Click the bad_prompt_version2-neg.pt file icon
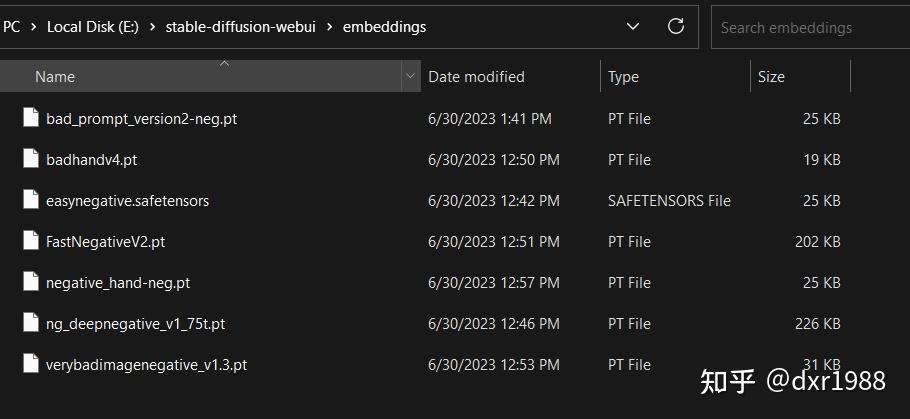The height and width of the screenshot is (419, 910). 30,118
